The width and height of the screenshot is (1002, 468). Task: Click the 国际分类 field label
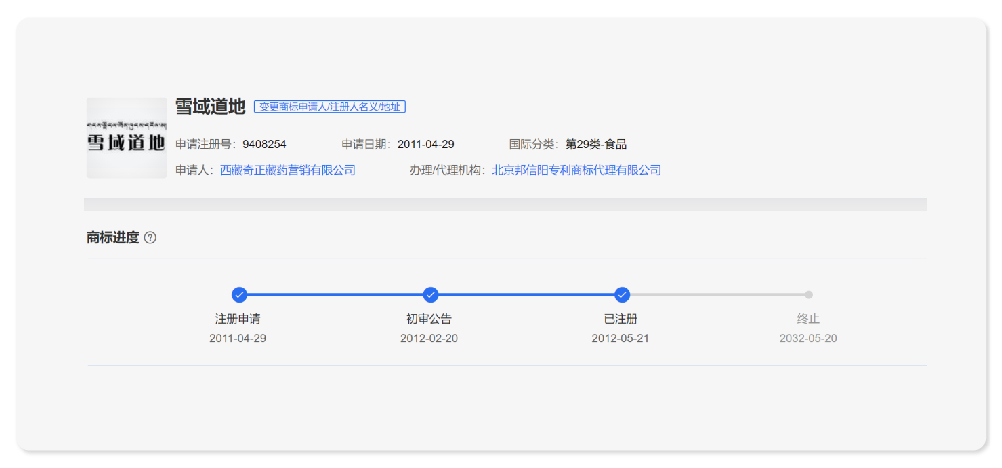click(534, 144)
